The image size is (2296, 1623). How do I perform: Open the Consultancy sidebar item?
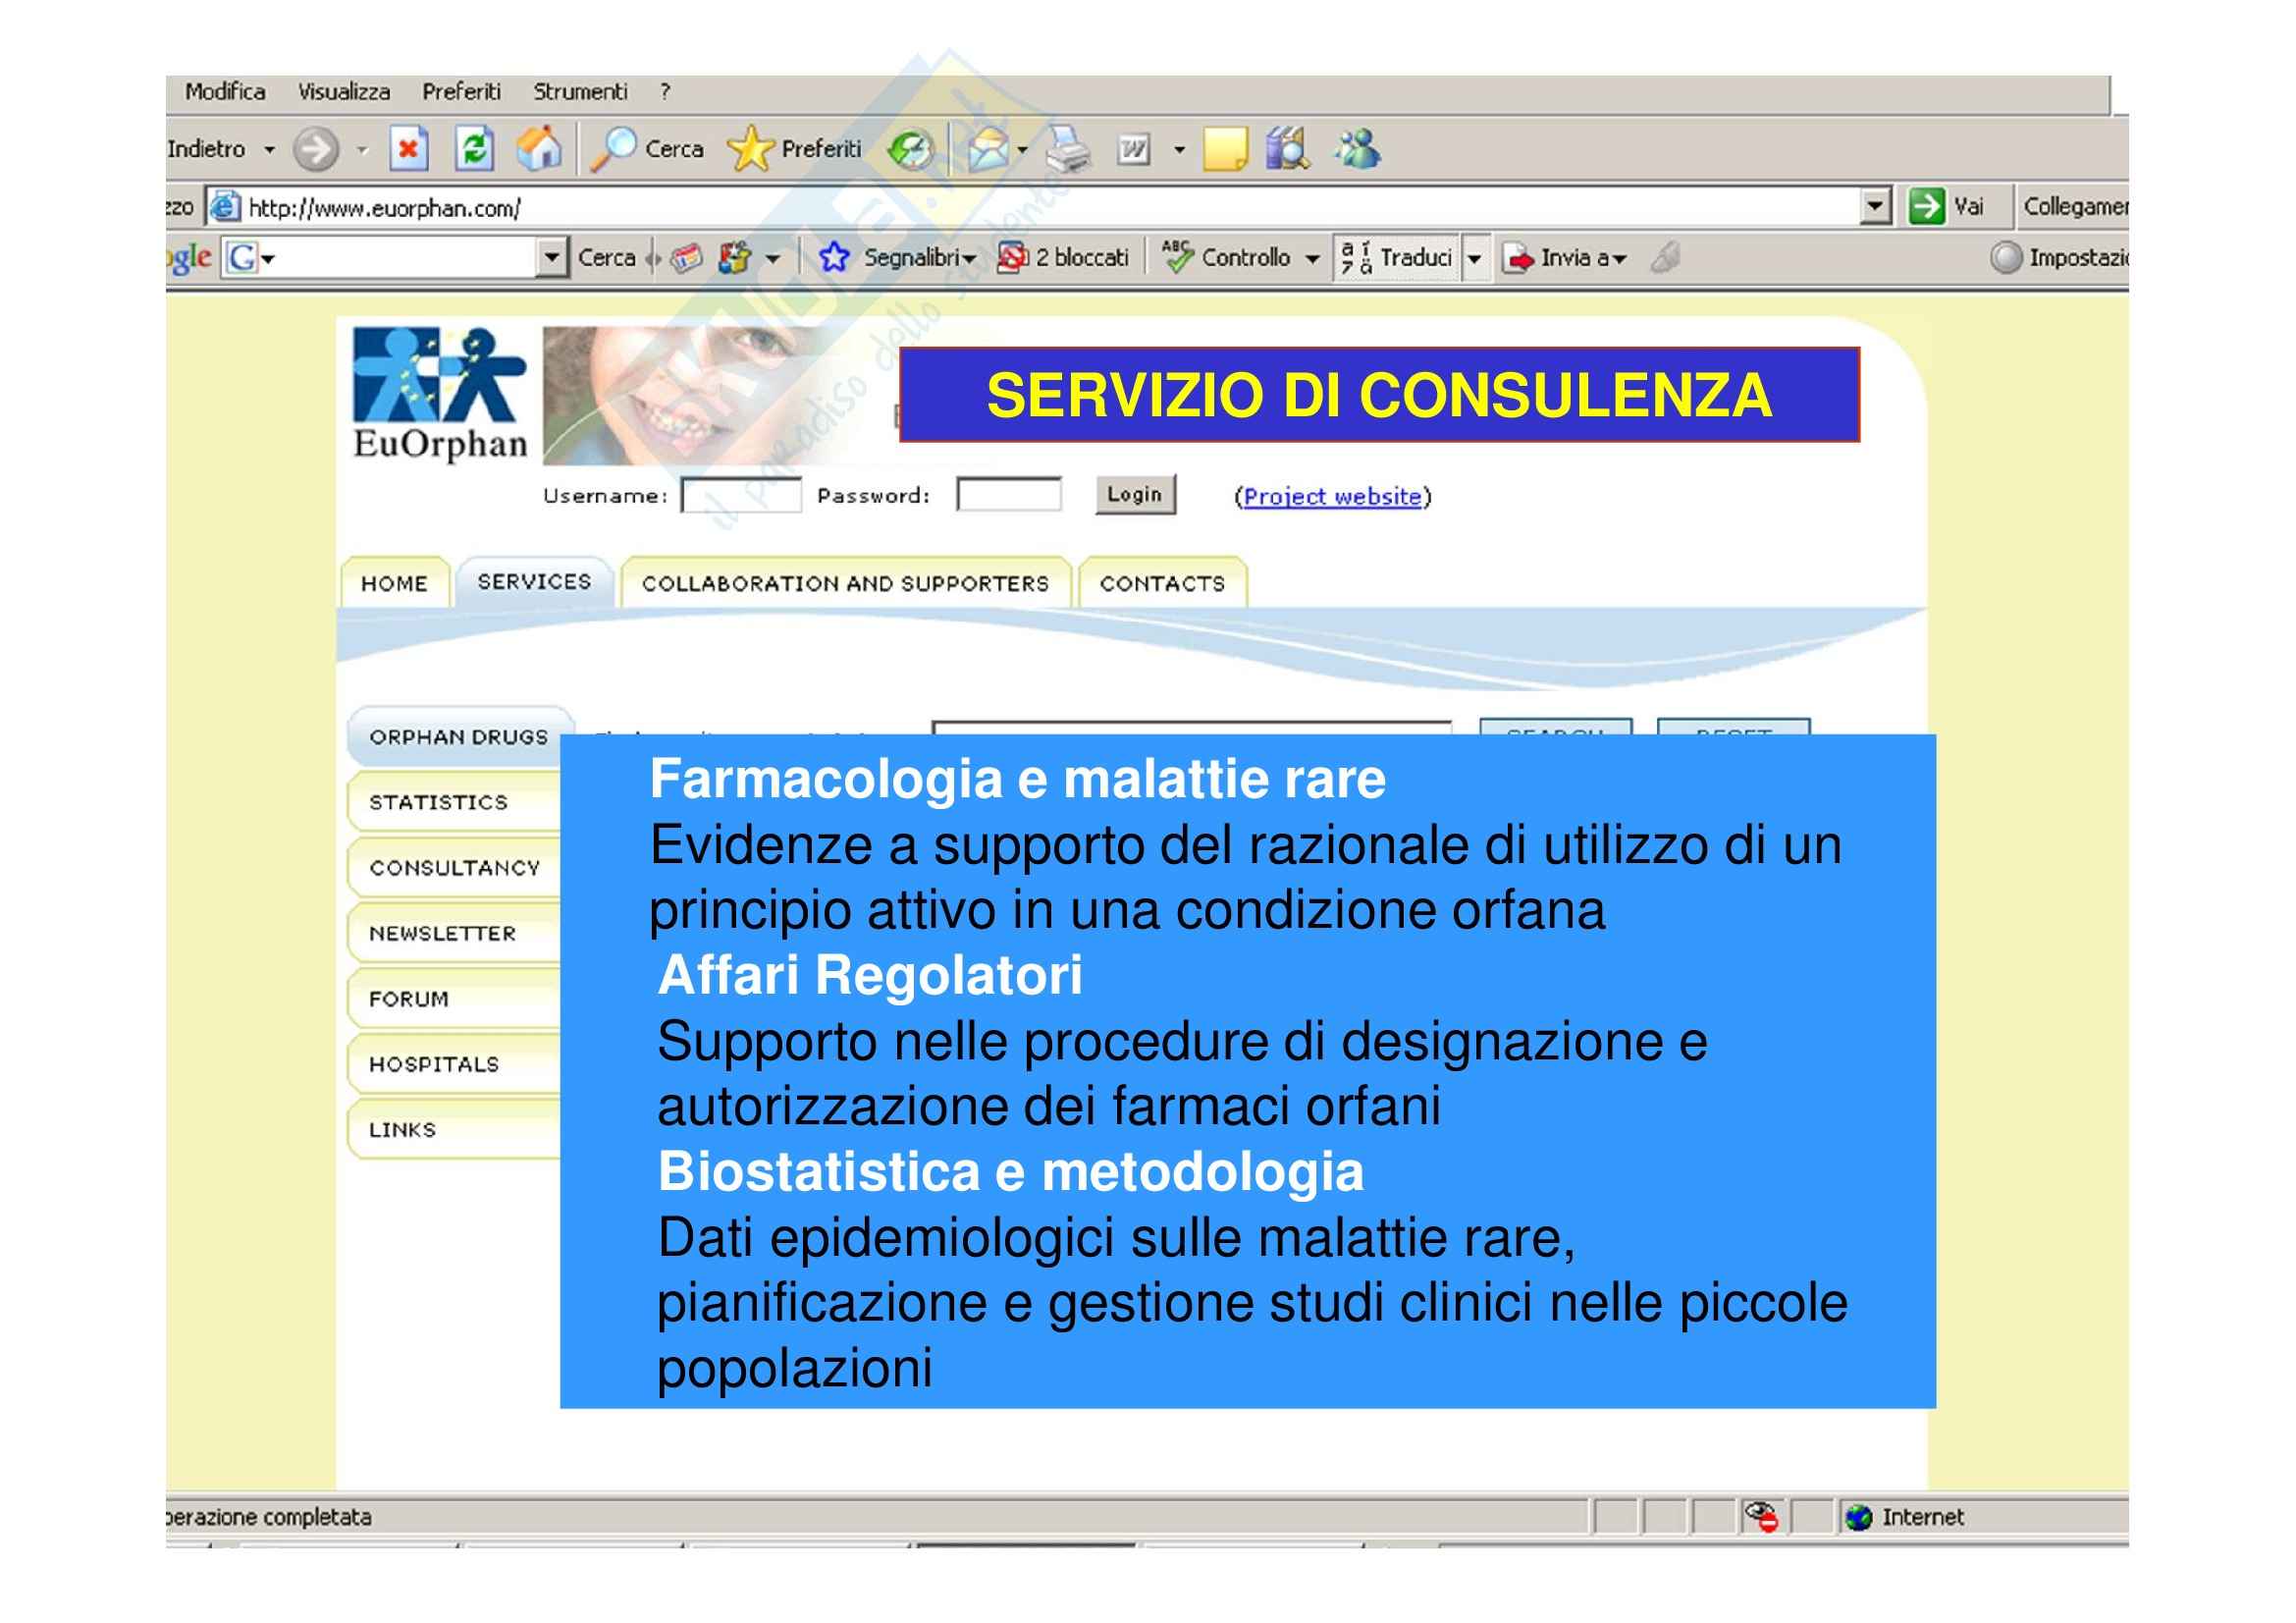[x=454, y=868]
